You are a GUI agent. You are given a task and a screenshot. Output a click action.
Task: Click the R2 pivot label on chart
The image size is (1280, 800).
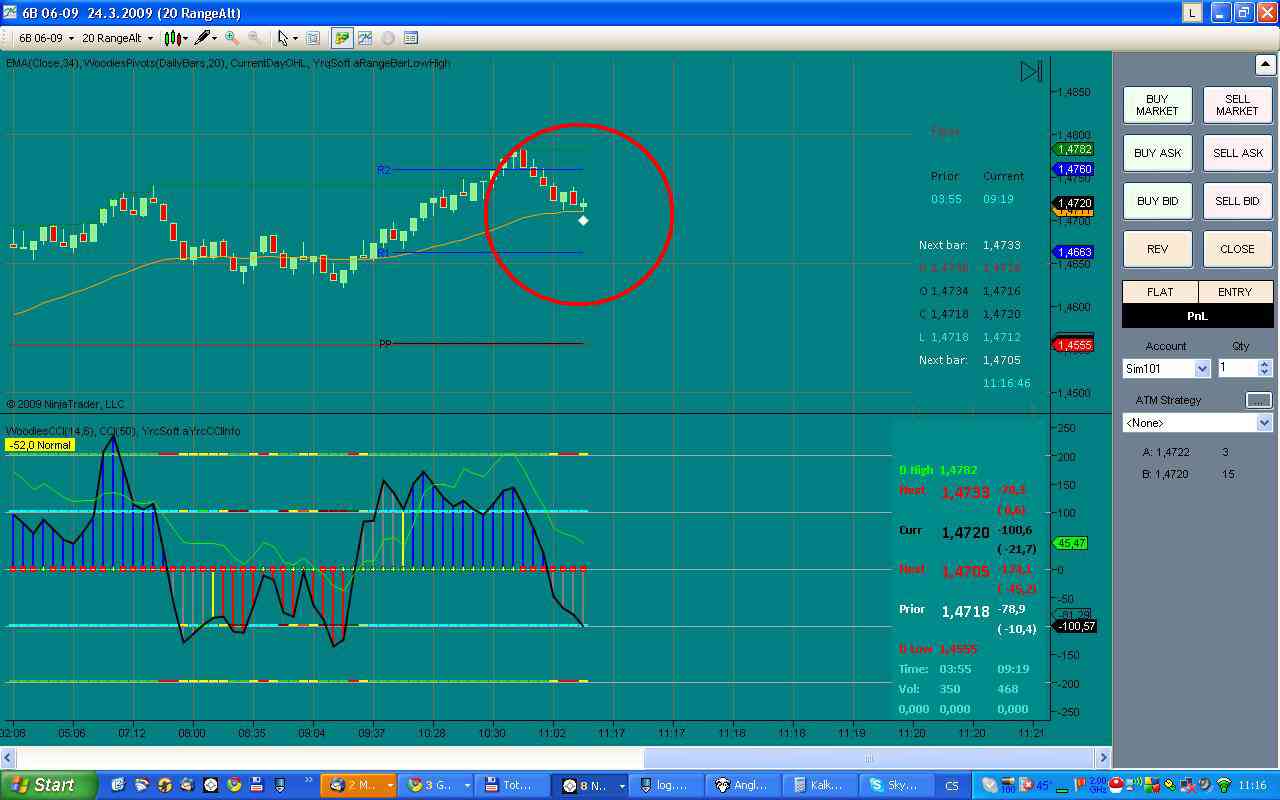click(x=383, y=170)
